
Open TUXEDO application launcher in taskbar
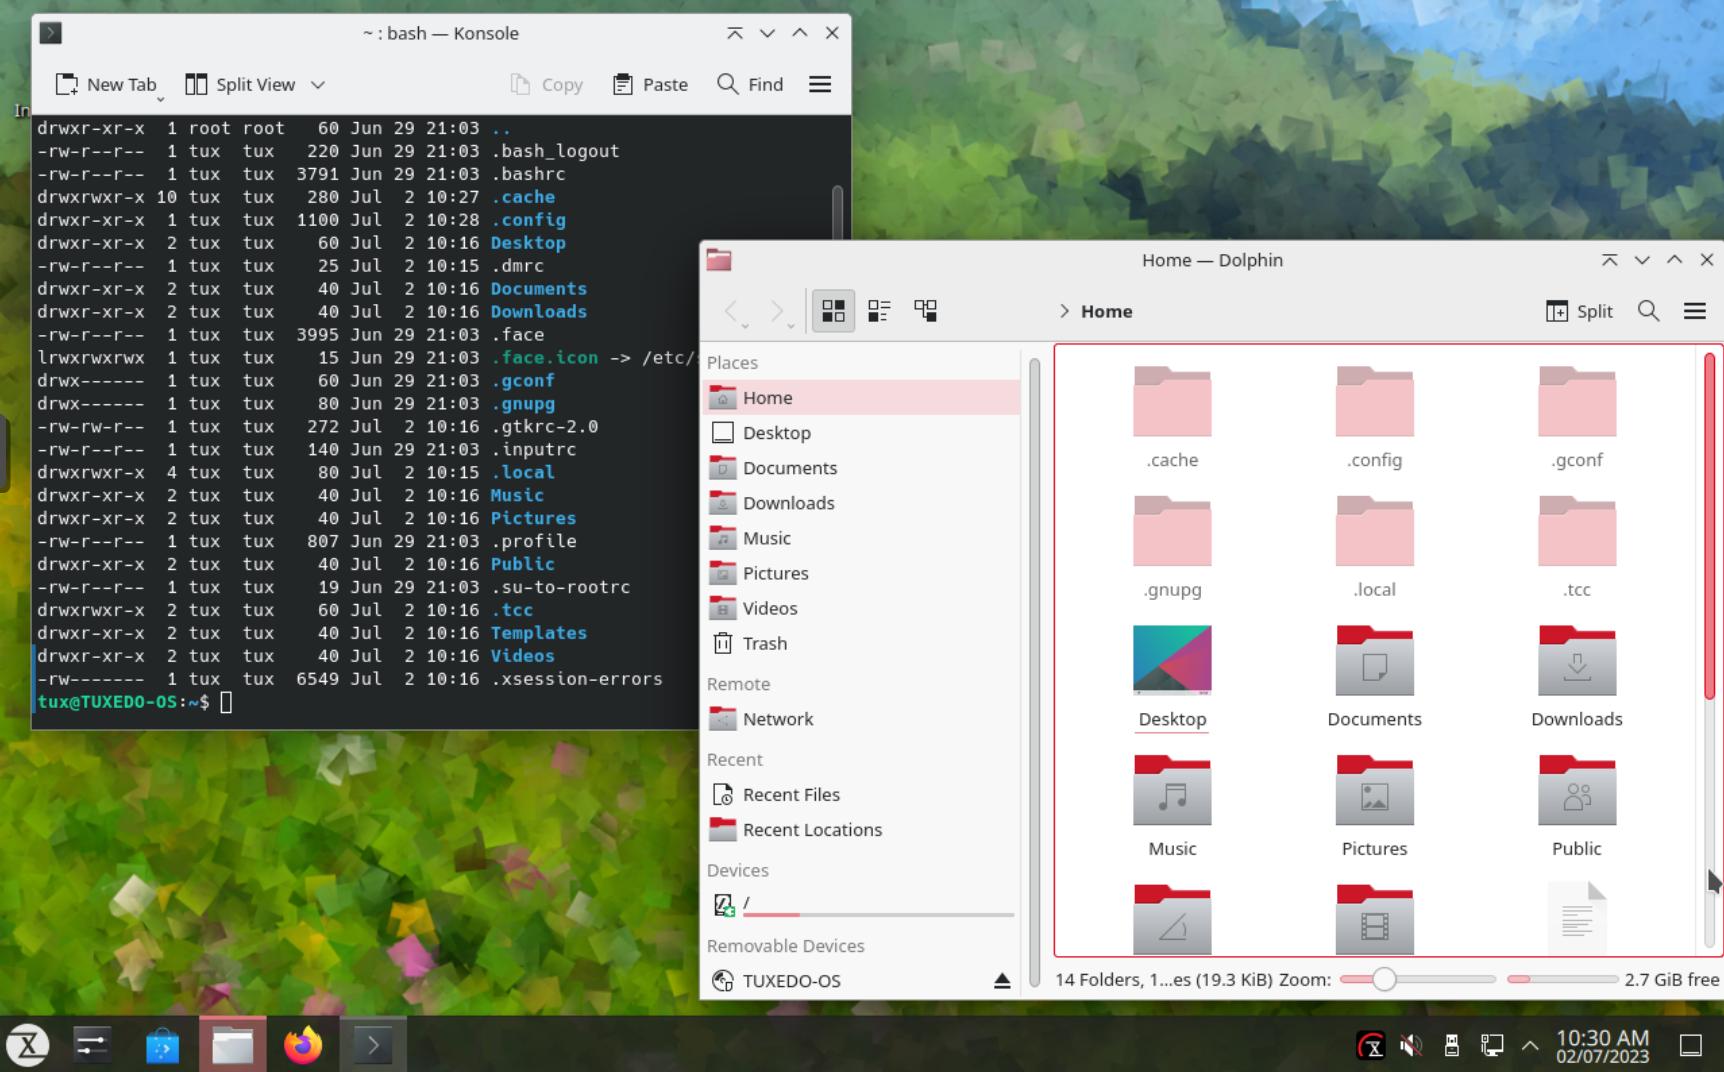(x=28, y=1045)
